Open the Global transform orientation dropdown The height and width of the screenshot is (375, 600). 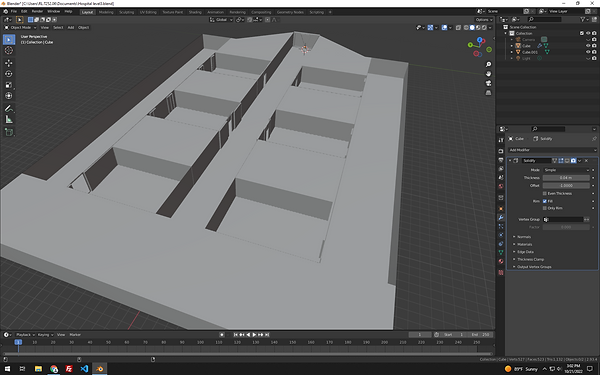click(221, 20)
